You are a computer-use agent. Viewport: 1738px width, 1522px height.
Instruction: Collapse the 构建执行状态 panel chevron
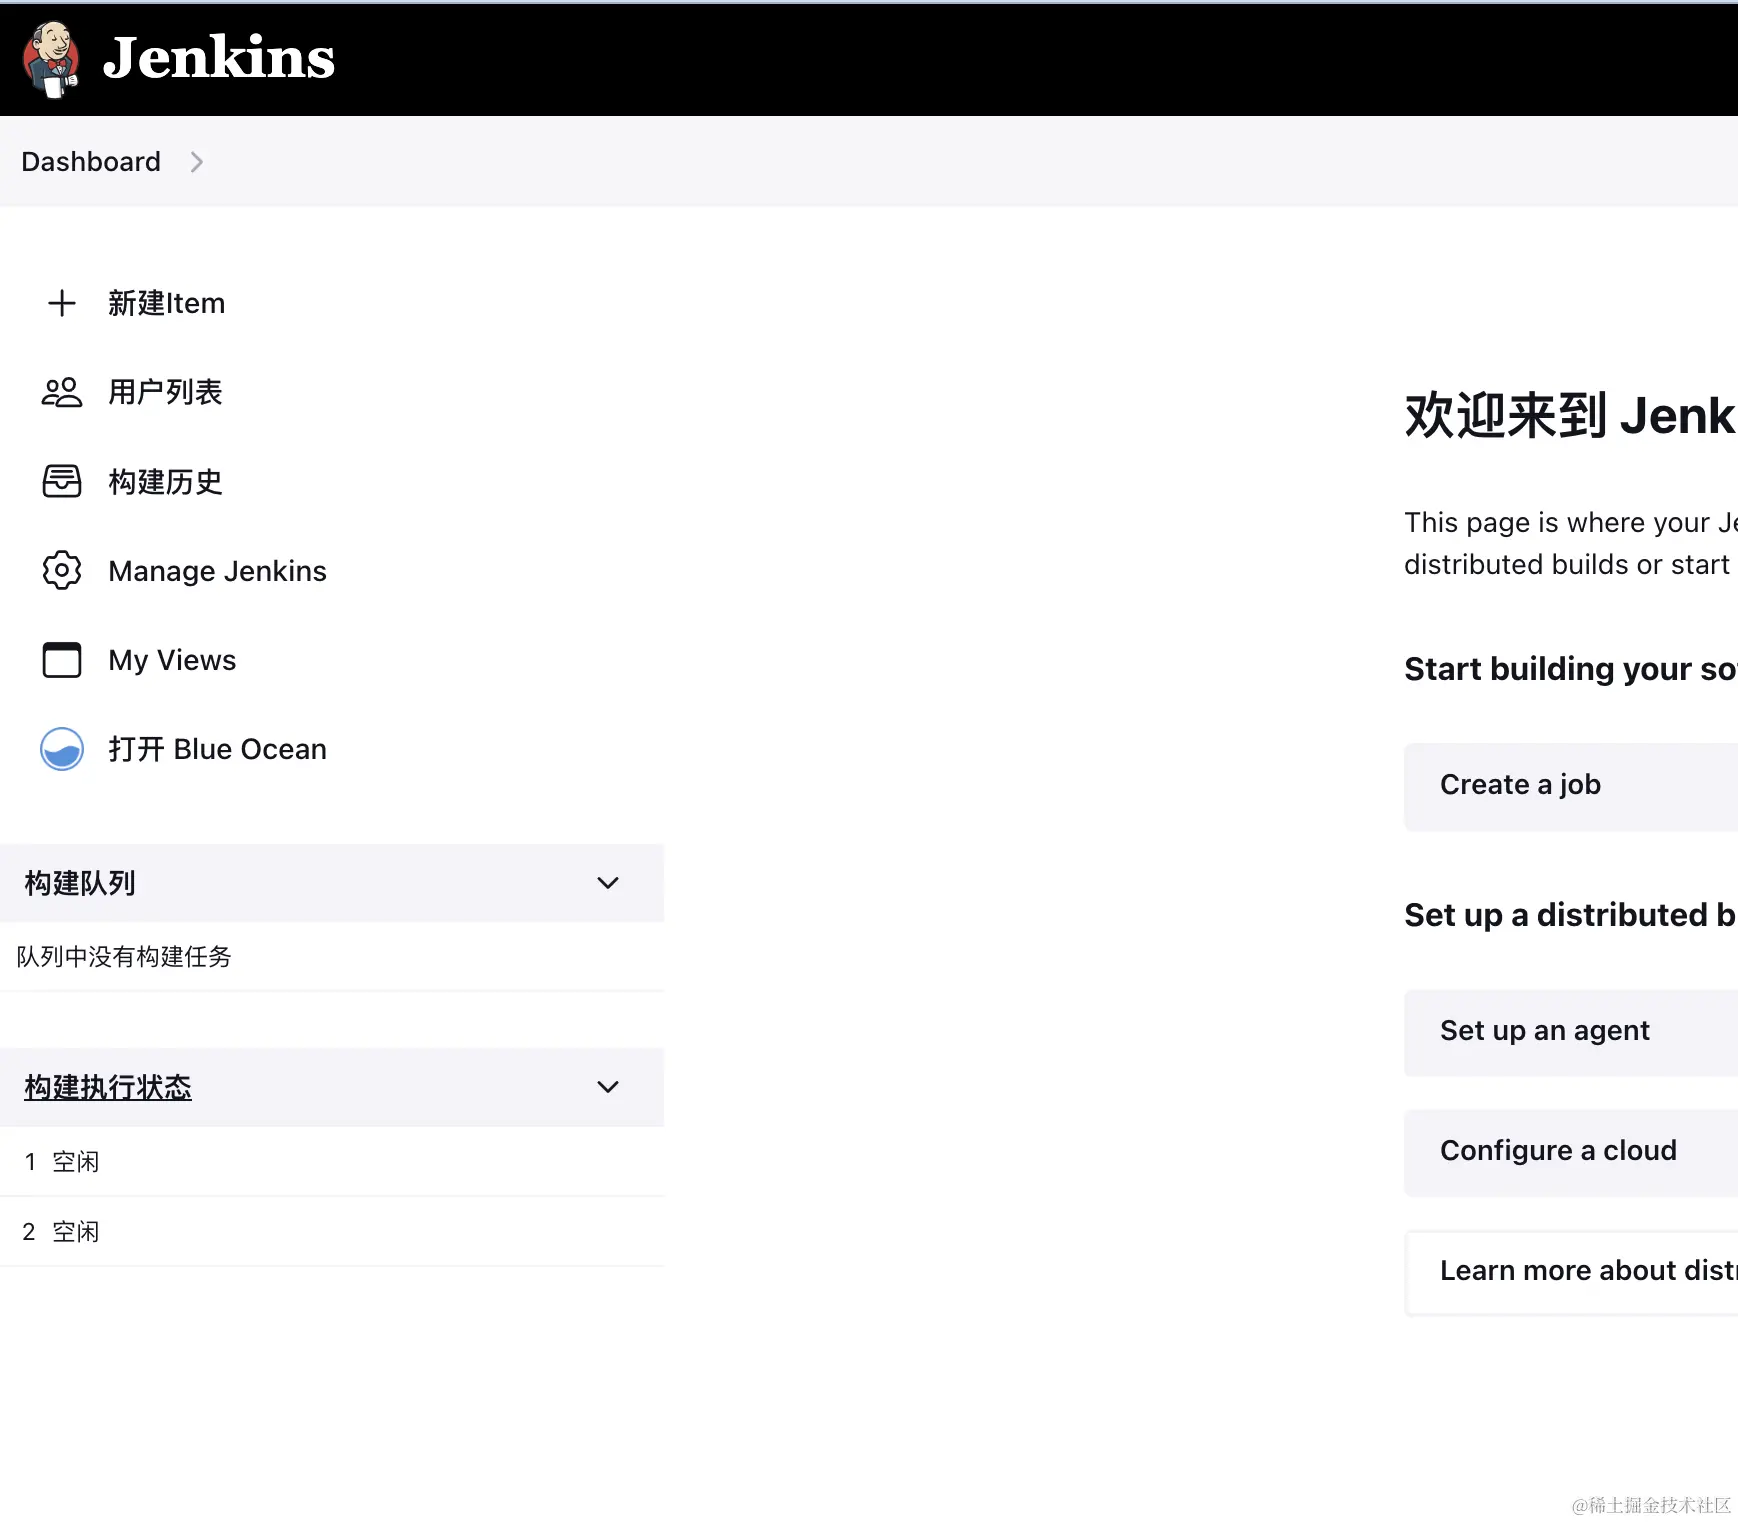(x=608, y=1087)
